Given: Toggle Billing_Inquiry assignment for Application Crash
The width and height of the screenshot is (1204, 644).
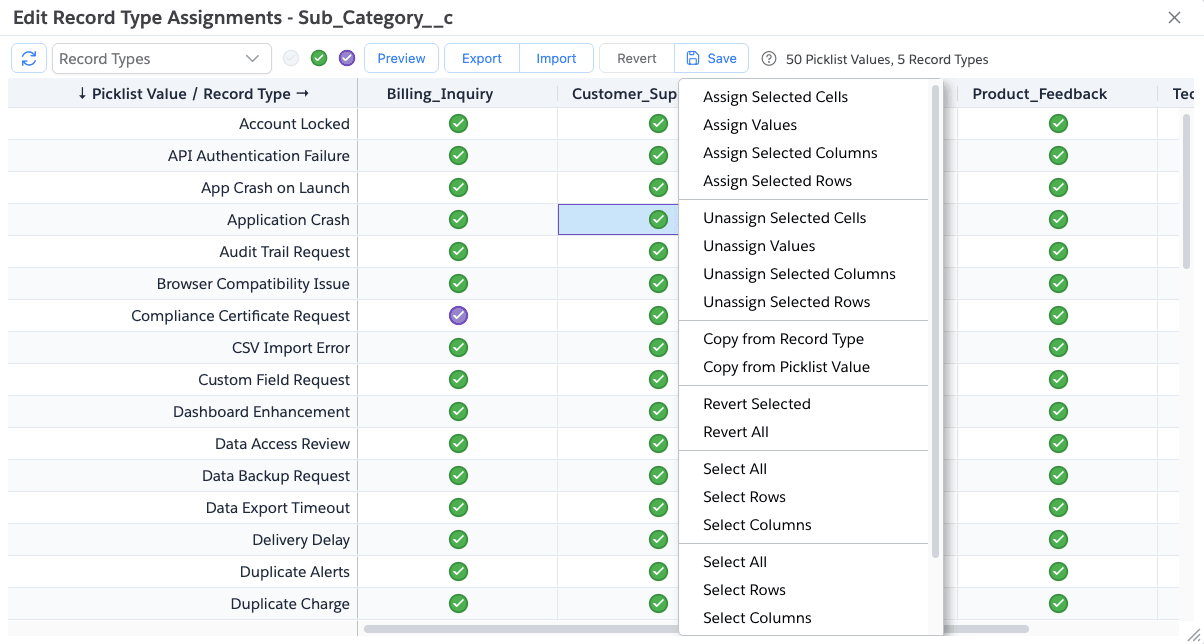Looking at the screenshot, I should pos(458,220).
